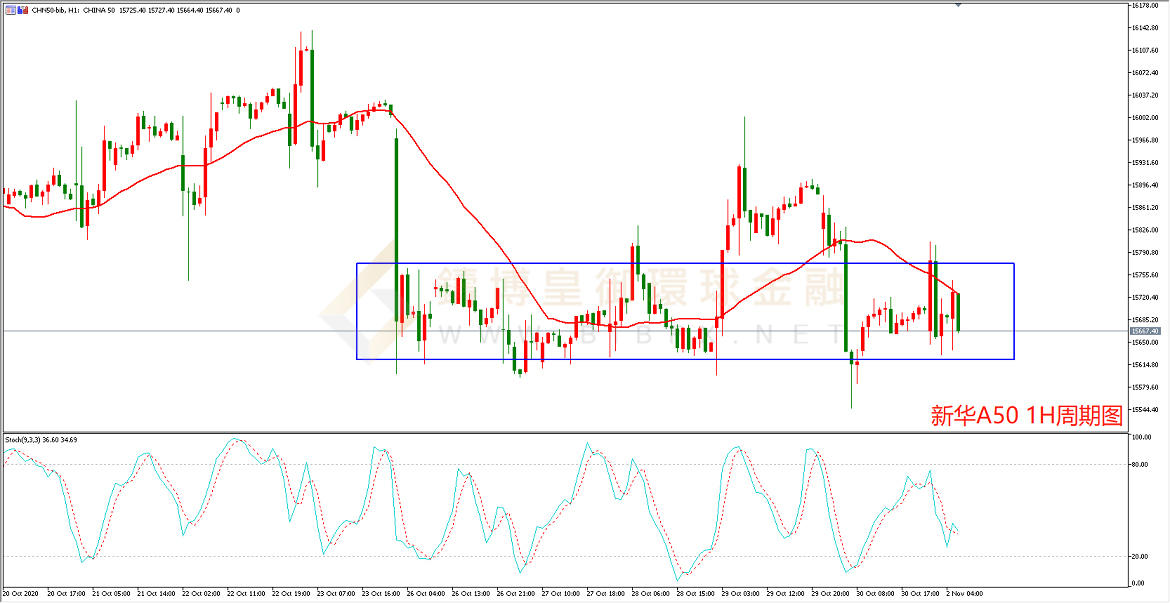Select the 15544.44 price scale label

click(1144, 410)
